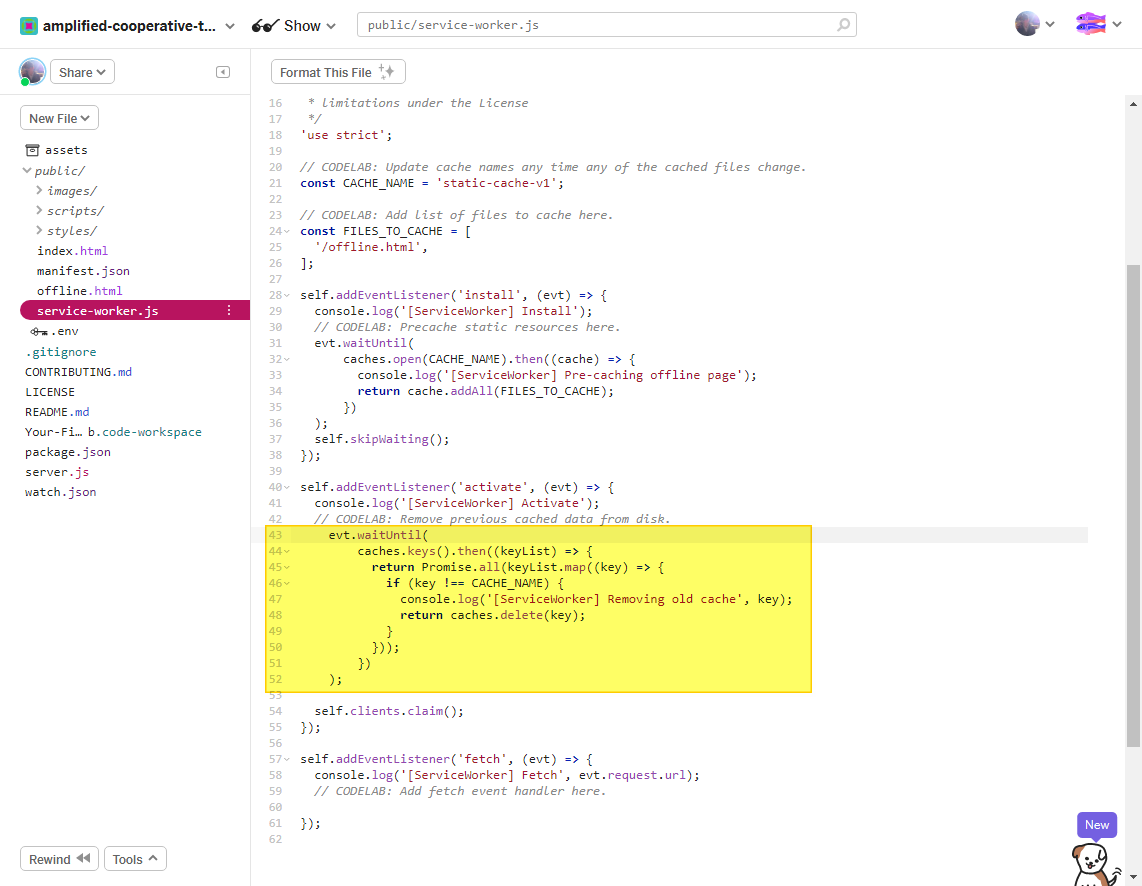This screenshot has height=886, width=1142.
Task: Open the assets folder item
Action: 57,150
